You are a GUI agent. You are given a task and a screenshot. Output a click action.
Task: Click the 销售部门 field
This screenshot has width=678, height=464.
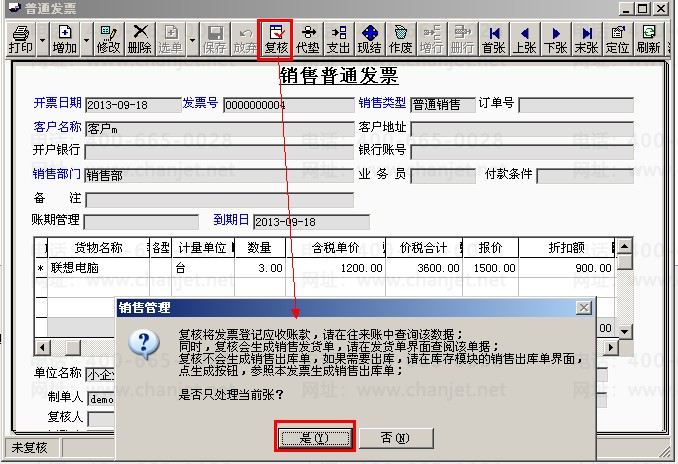219,176
